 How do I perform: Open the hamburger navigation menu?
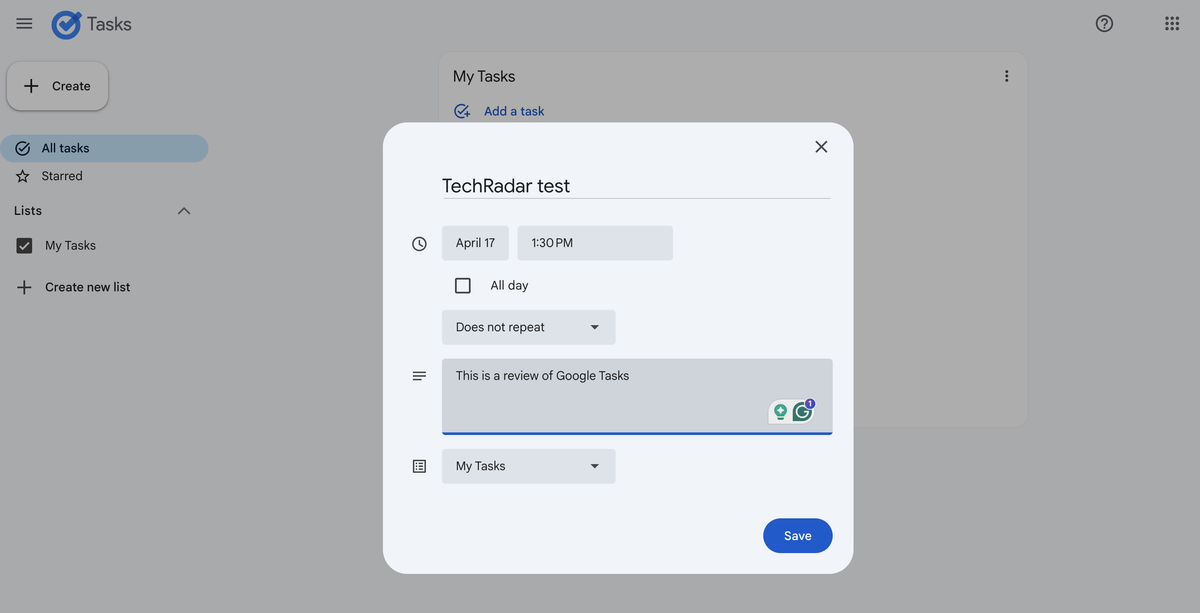pos(24,22)
